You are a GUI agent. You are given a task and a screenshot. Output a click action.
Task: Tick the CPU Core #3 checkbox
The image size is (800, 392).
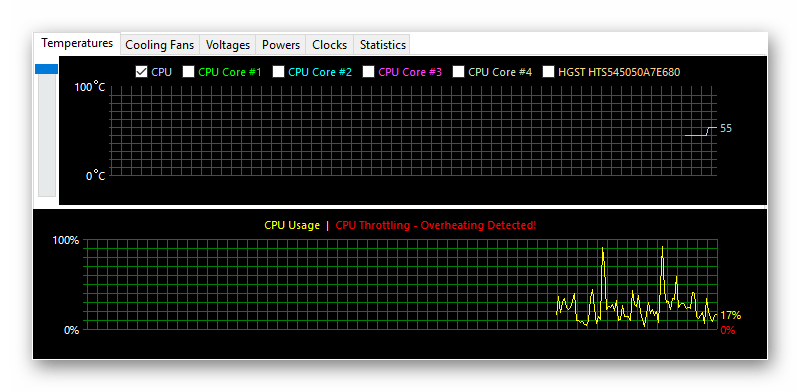pos(368,72)
